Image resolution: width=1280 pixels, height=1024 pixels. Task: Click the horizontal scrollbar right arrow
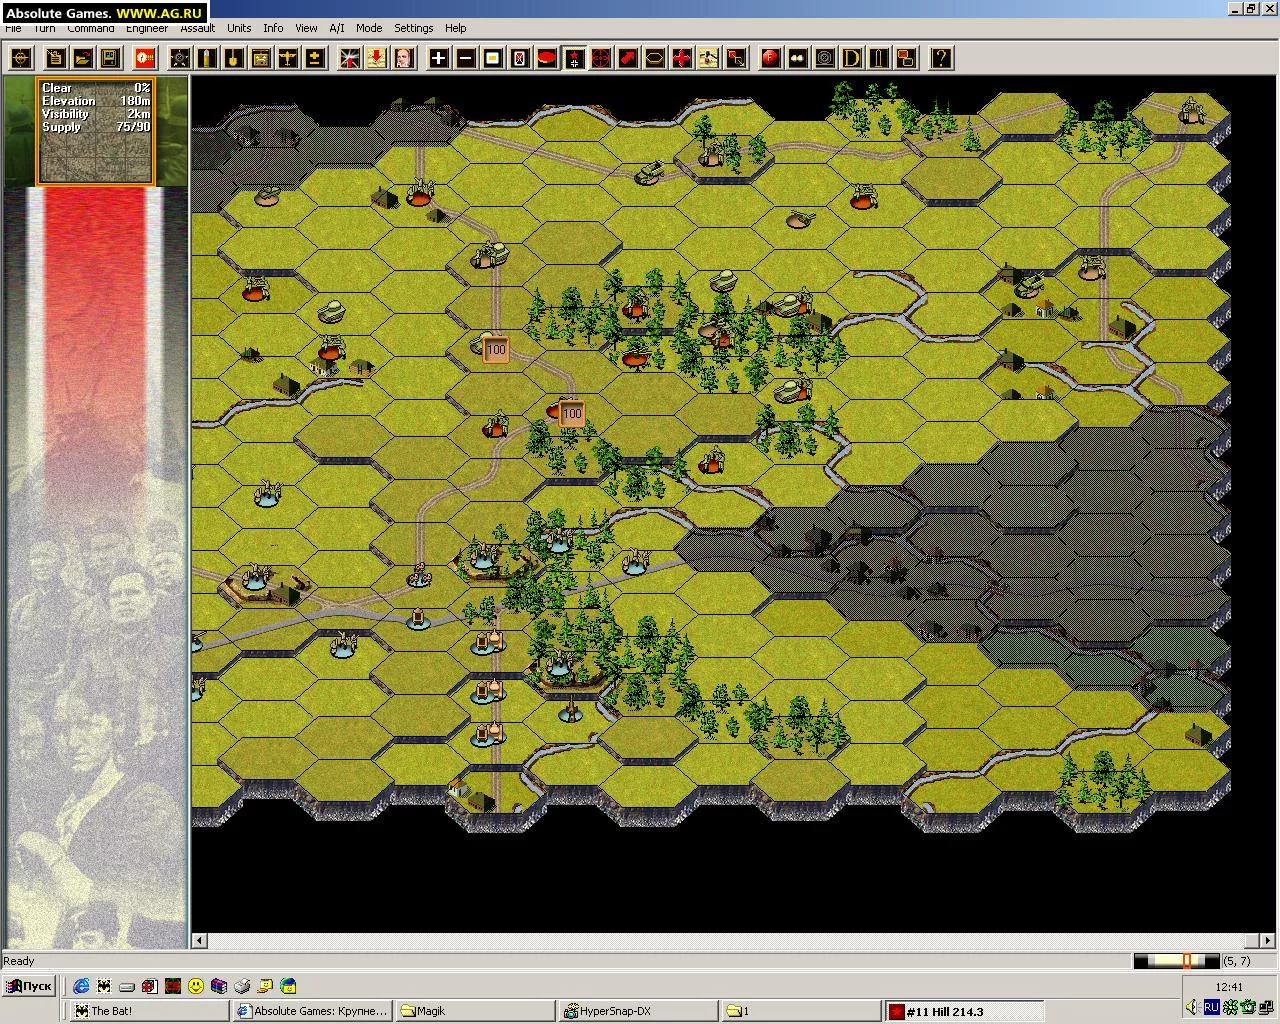(1267, 941)
